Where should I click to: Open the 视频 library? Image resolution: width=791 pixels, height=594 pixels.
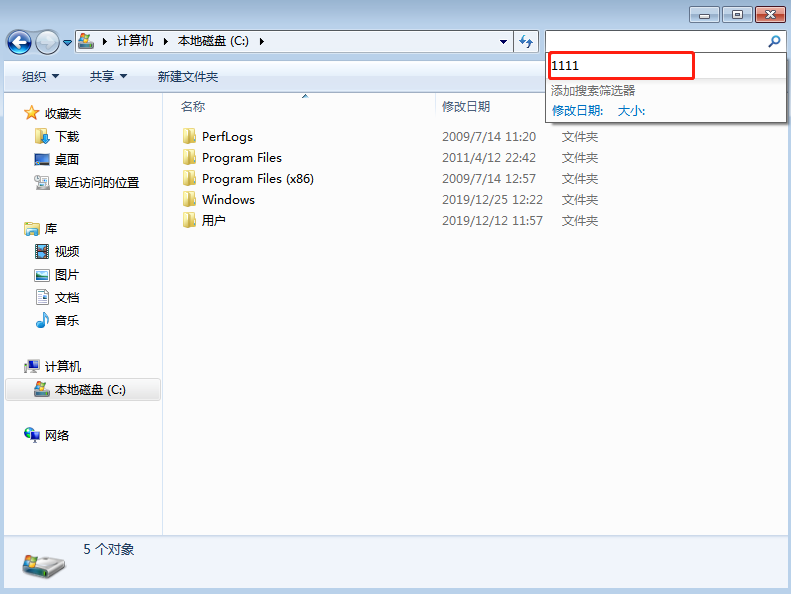tap(66, 251)
